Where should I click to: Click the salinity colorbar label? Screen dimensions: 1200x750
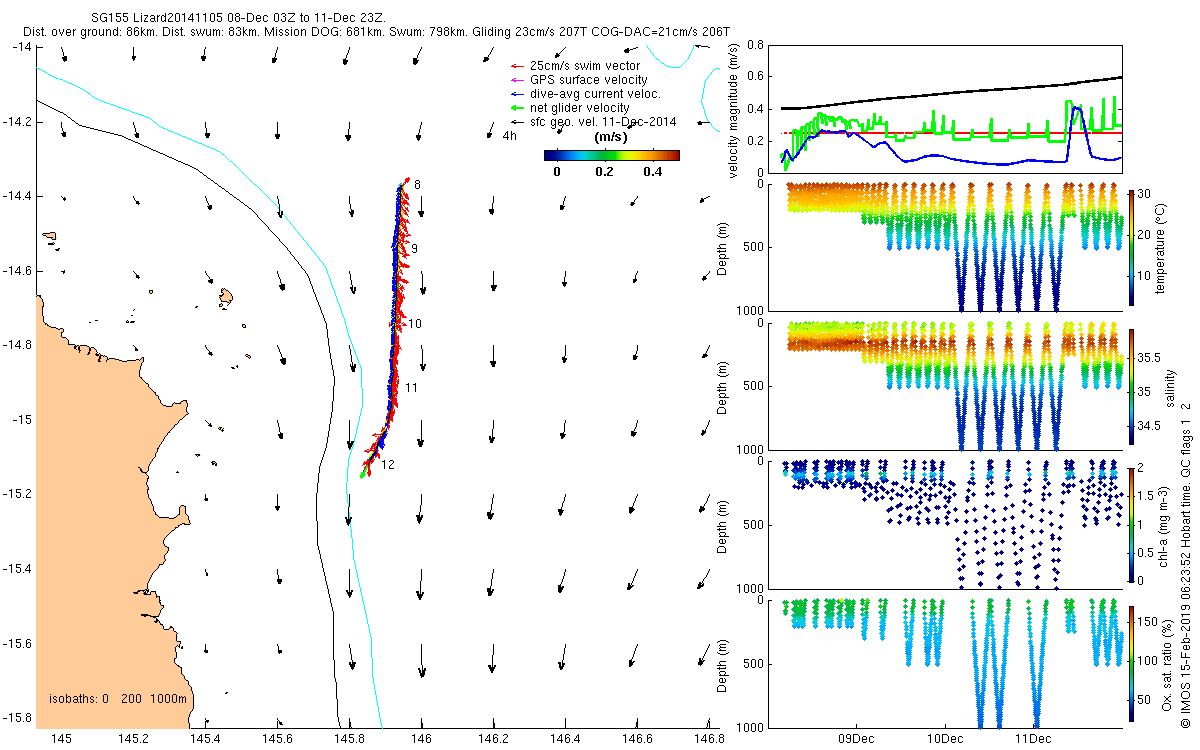pyautogui.click(x=1172, y=386)
